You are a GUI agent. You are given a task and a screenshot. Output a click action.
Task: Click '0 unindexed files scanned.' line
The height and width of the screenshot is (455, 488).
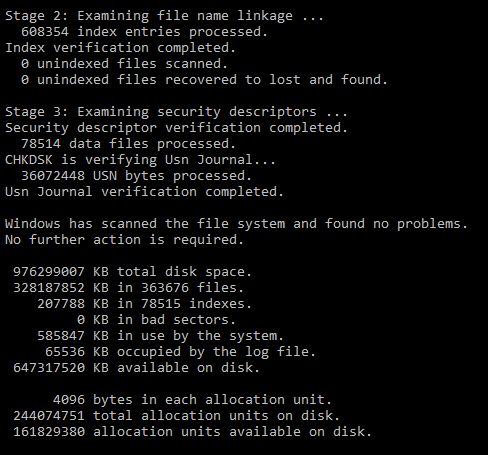point(125,64)
